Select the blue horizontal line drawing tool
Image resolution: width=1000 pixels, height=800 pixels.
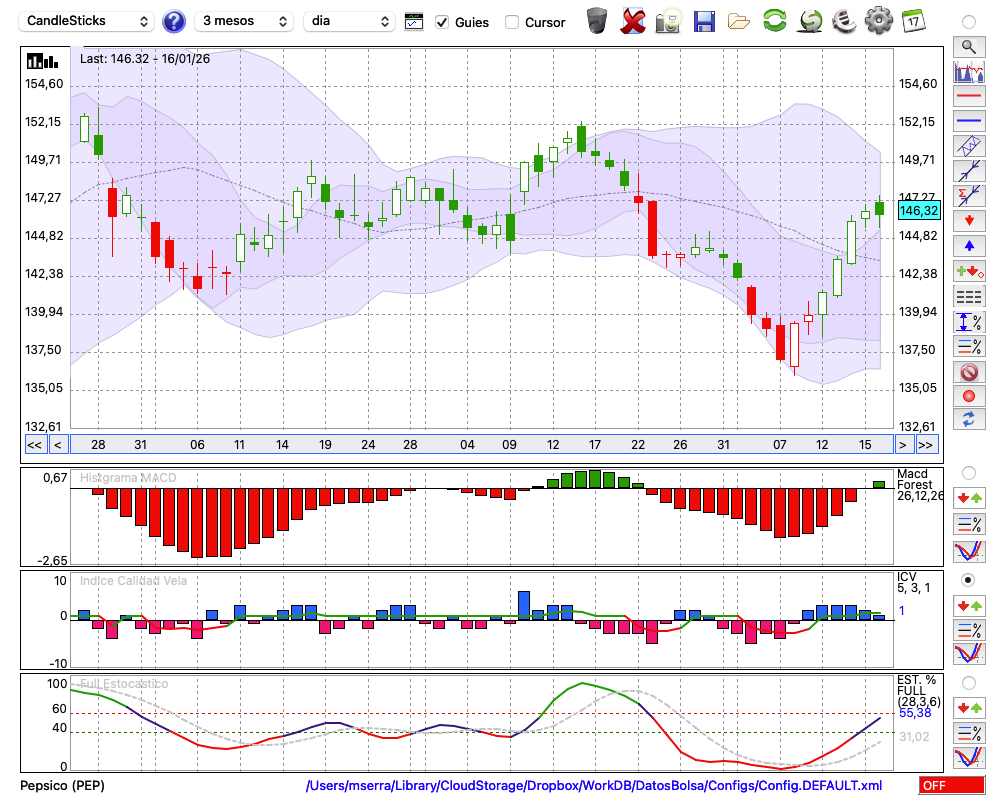[x=968, y=121]
